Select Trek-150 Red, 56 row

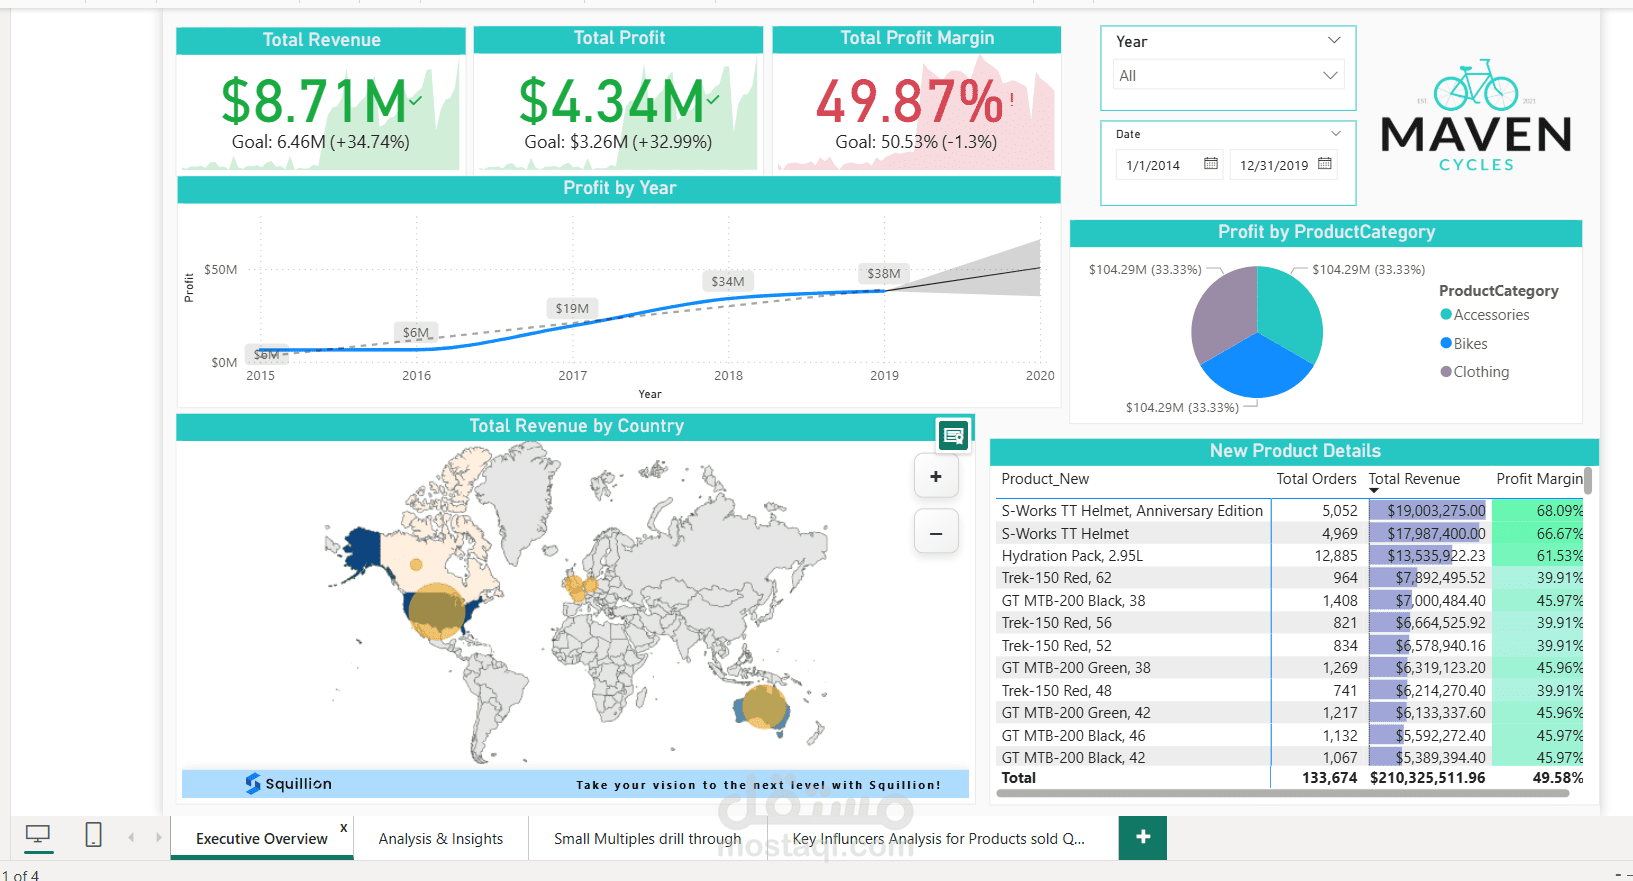tap(1291, 623)
